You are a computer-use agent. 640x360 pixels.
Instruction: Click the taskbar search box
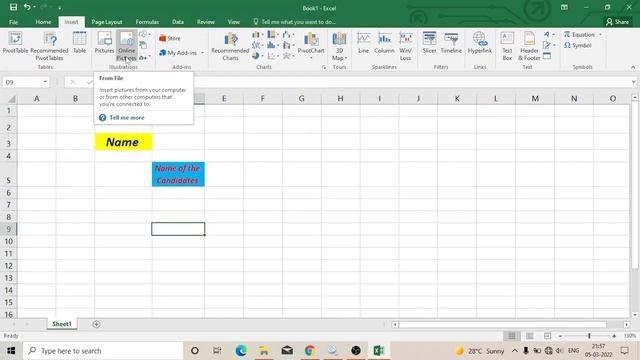coord(103,351)
